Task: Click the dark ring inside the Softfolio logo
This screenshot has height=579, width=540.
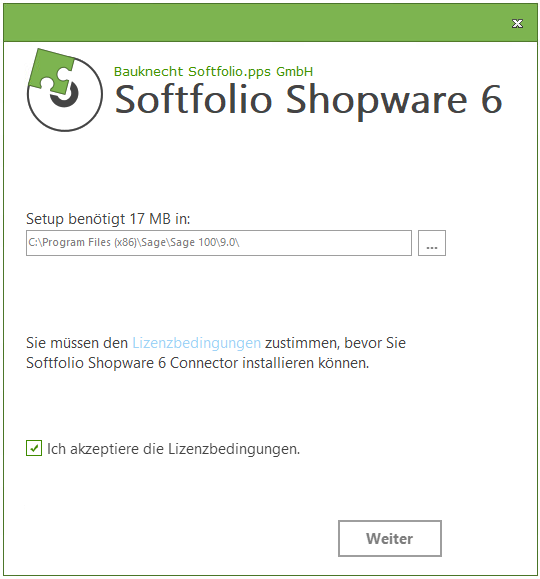Action: [x=65, y=95]
